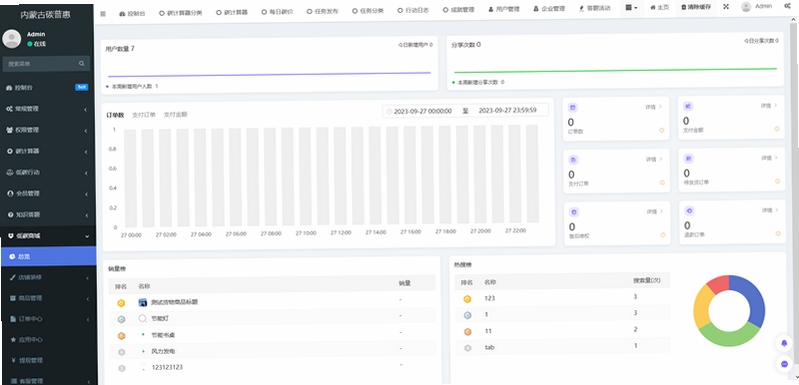Click the search magnifier icon in sidebar
The image size is (799, 385).
pyautogui.click(x=82, y=64)
